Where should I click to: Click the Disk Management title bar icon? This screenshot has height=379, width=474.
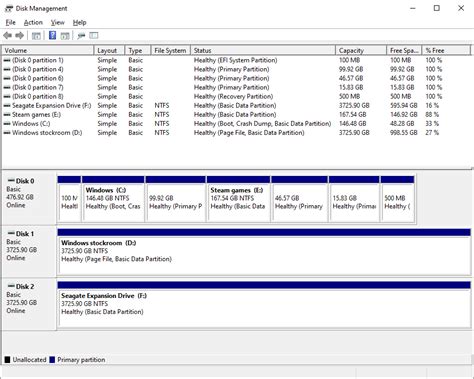point(9,8)
